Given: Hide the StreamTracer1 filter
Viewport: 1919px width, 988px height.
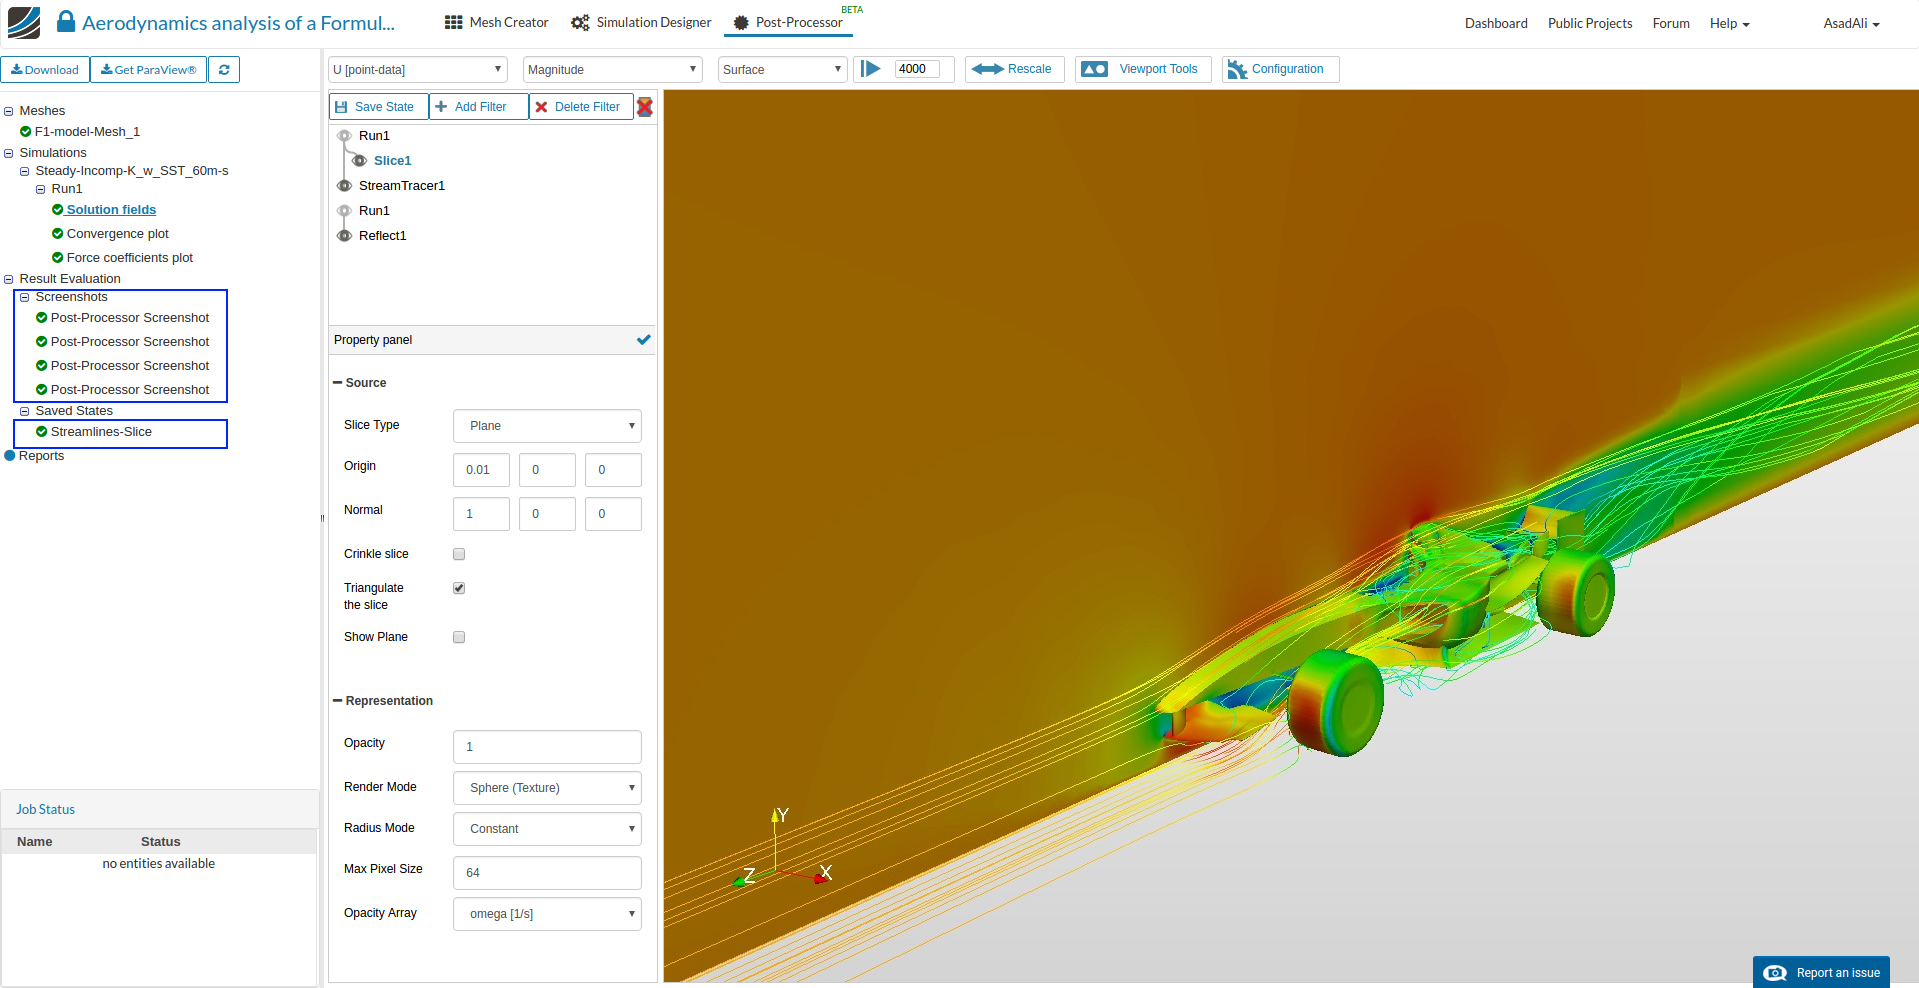Looking at the screenshot, I should click(x=344, y=186).
